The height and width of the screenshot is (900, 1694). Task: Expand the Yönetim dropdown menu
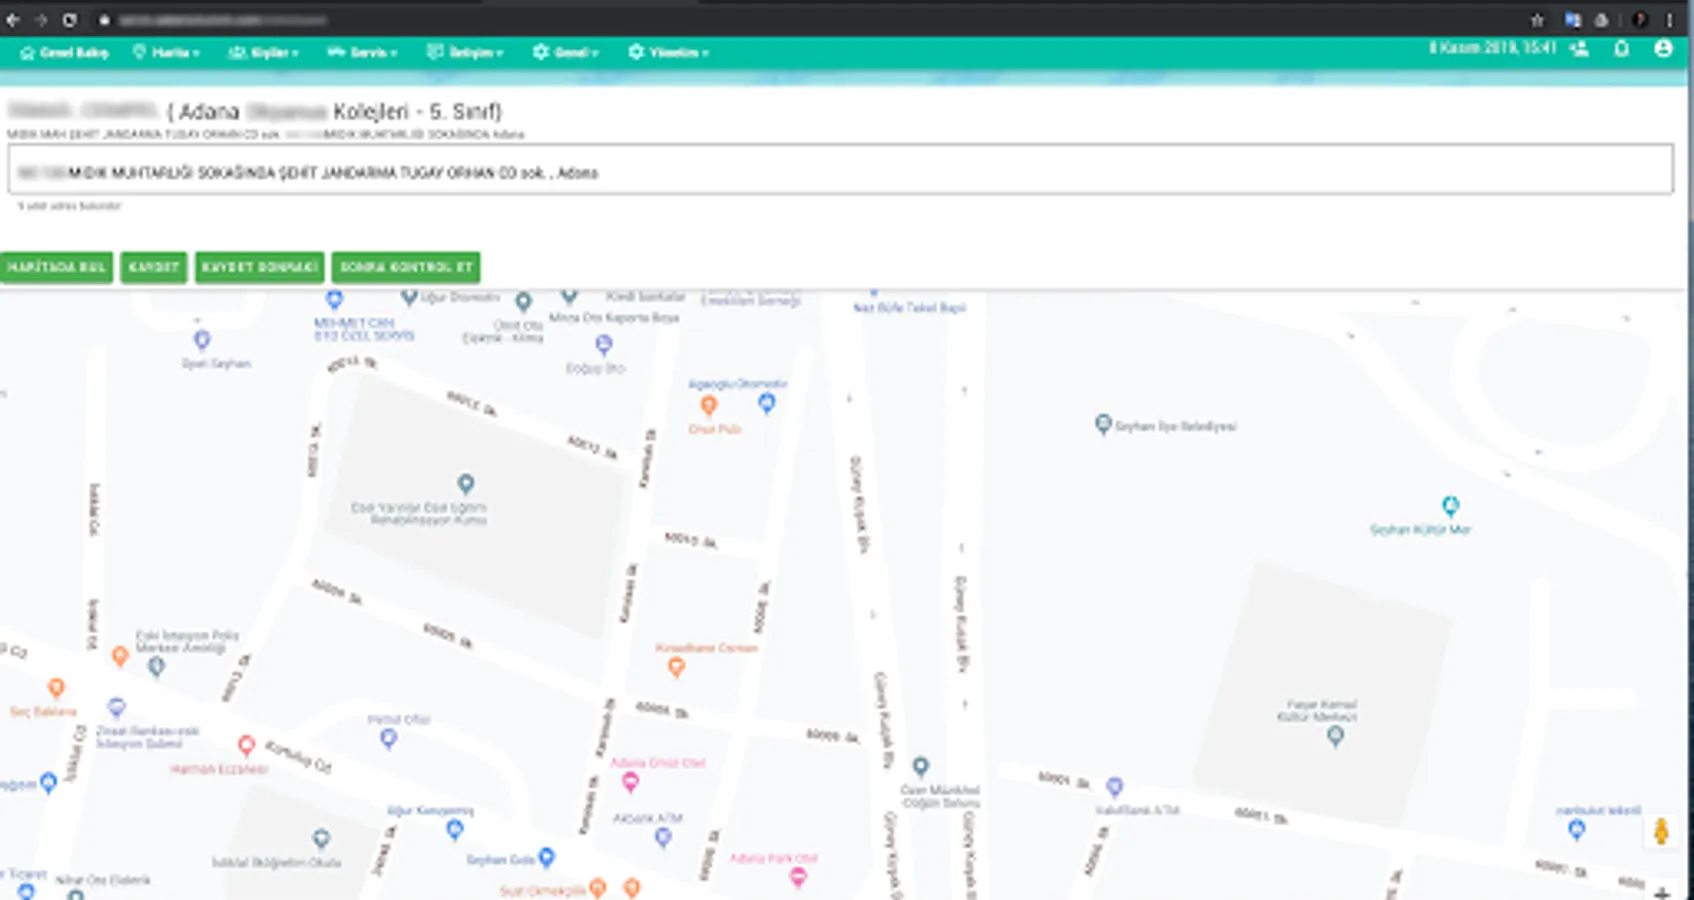pos(668,52)
